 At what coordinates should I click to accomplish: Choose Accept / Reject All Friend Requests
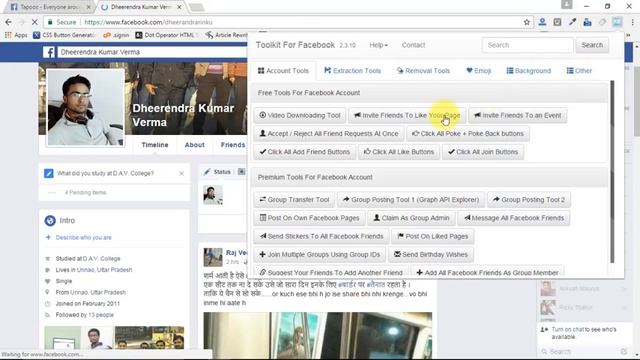tap(329, 133)
